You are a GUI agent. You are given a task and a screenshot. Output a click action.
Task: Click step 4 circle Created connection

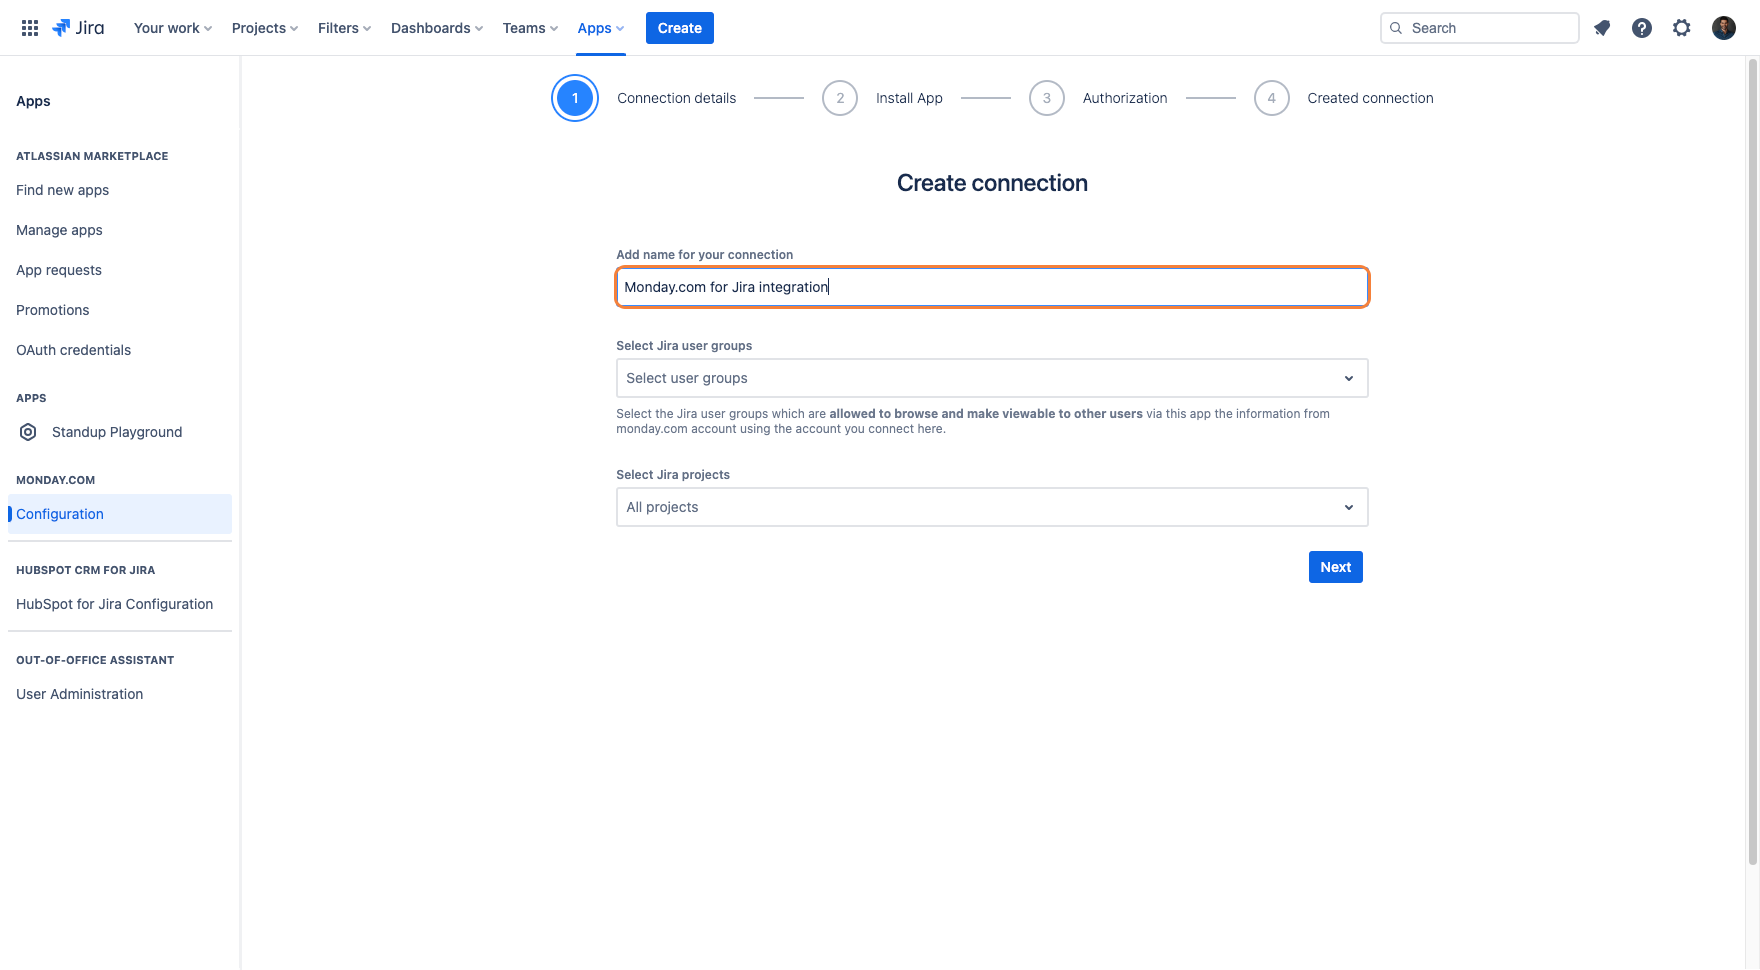pyautogui.click(x=1272, y=98)
